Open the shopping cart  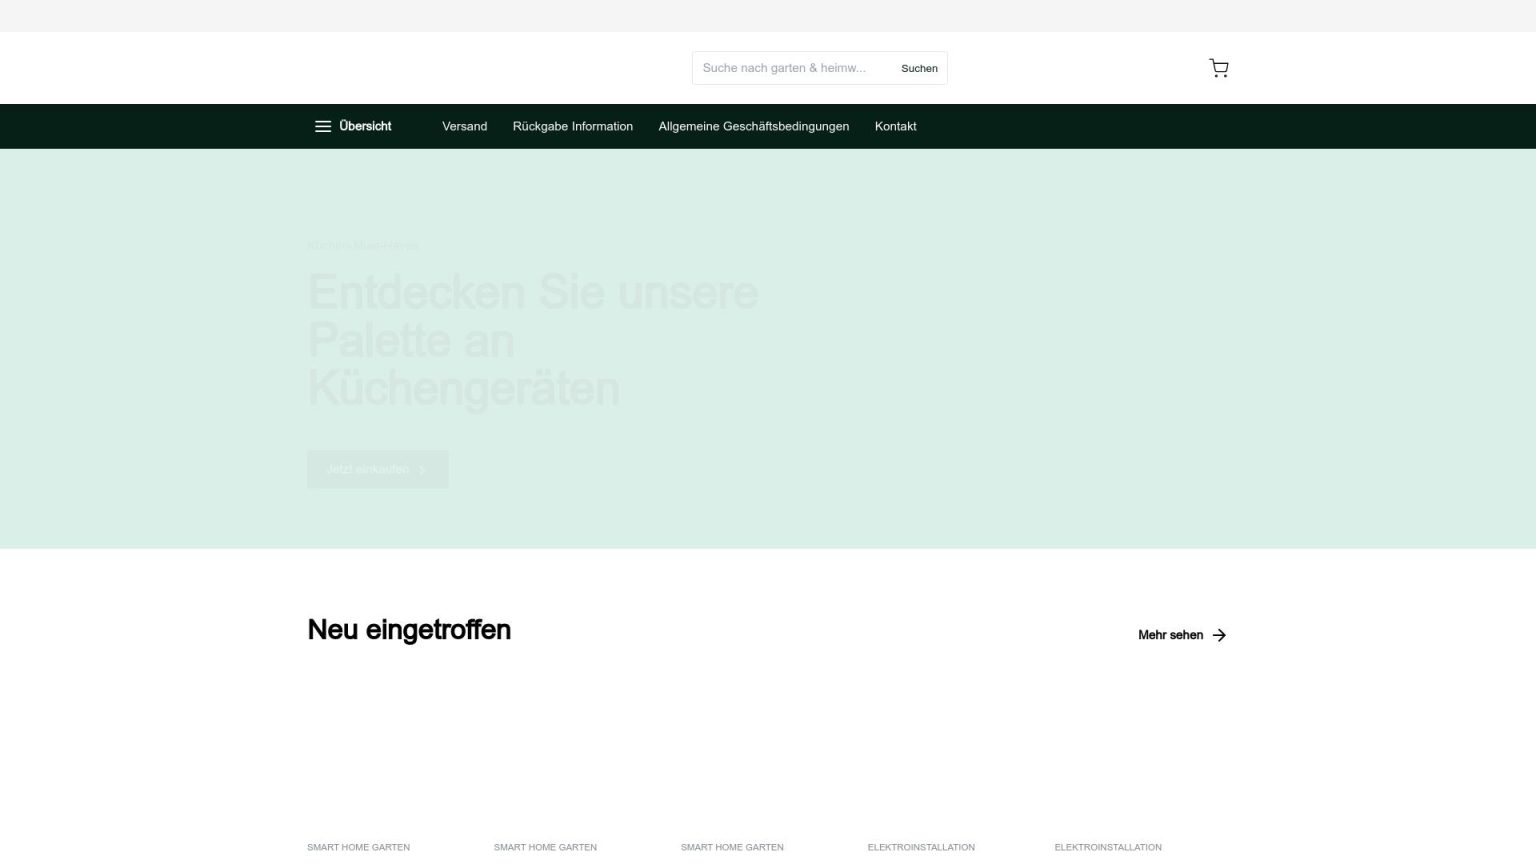(1218, 68)
